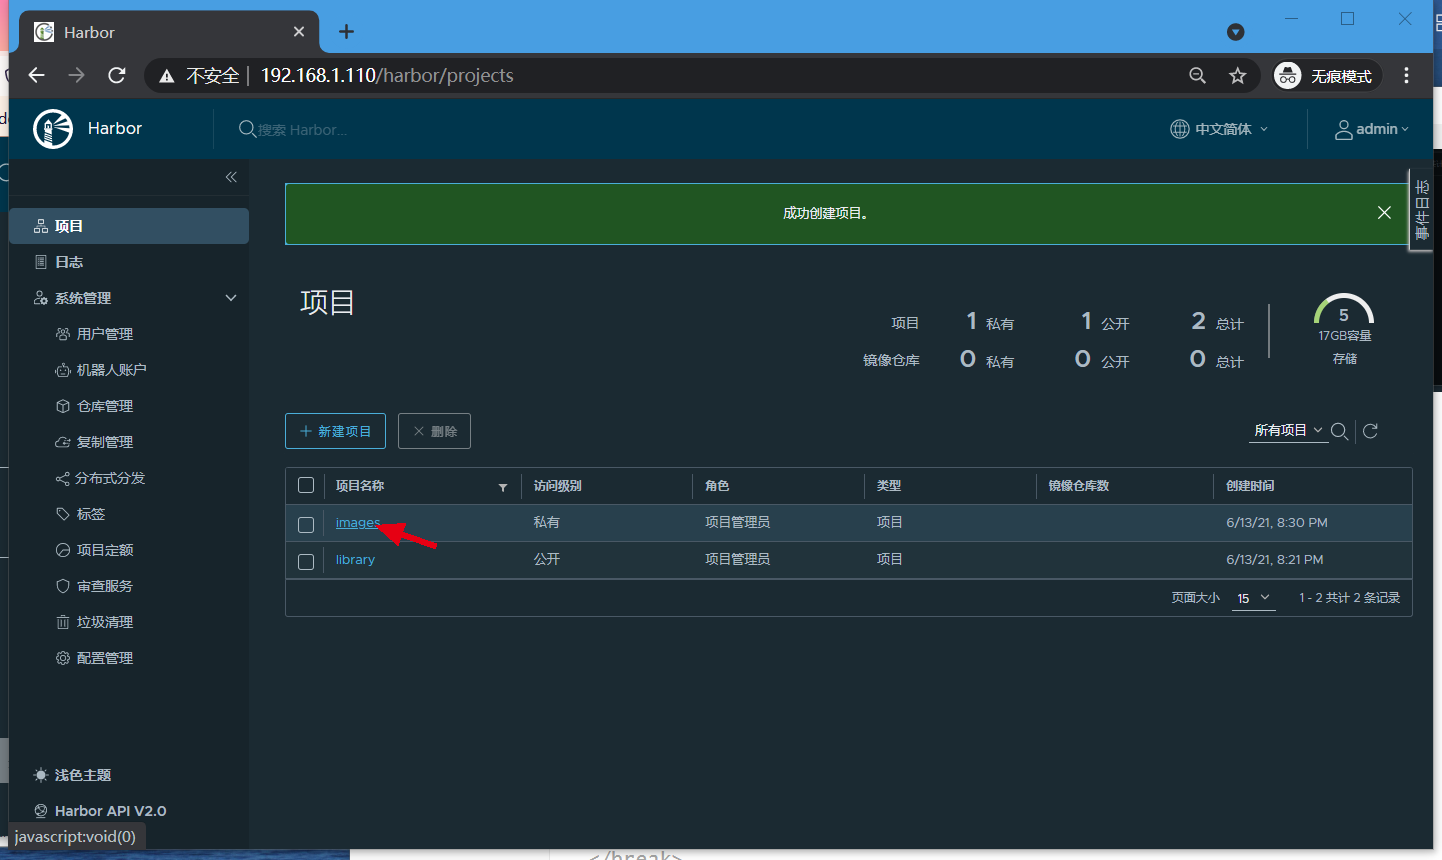Sort by the type column header
The height and width of the screenshot is (860, 1442).
coord(889,486)
